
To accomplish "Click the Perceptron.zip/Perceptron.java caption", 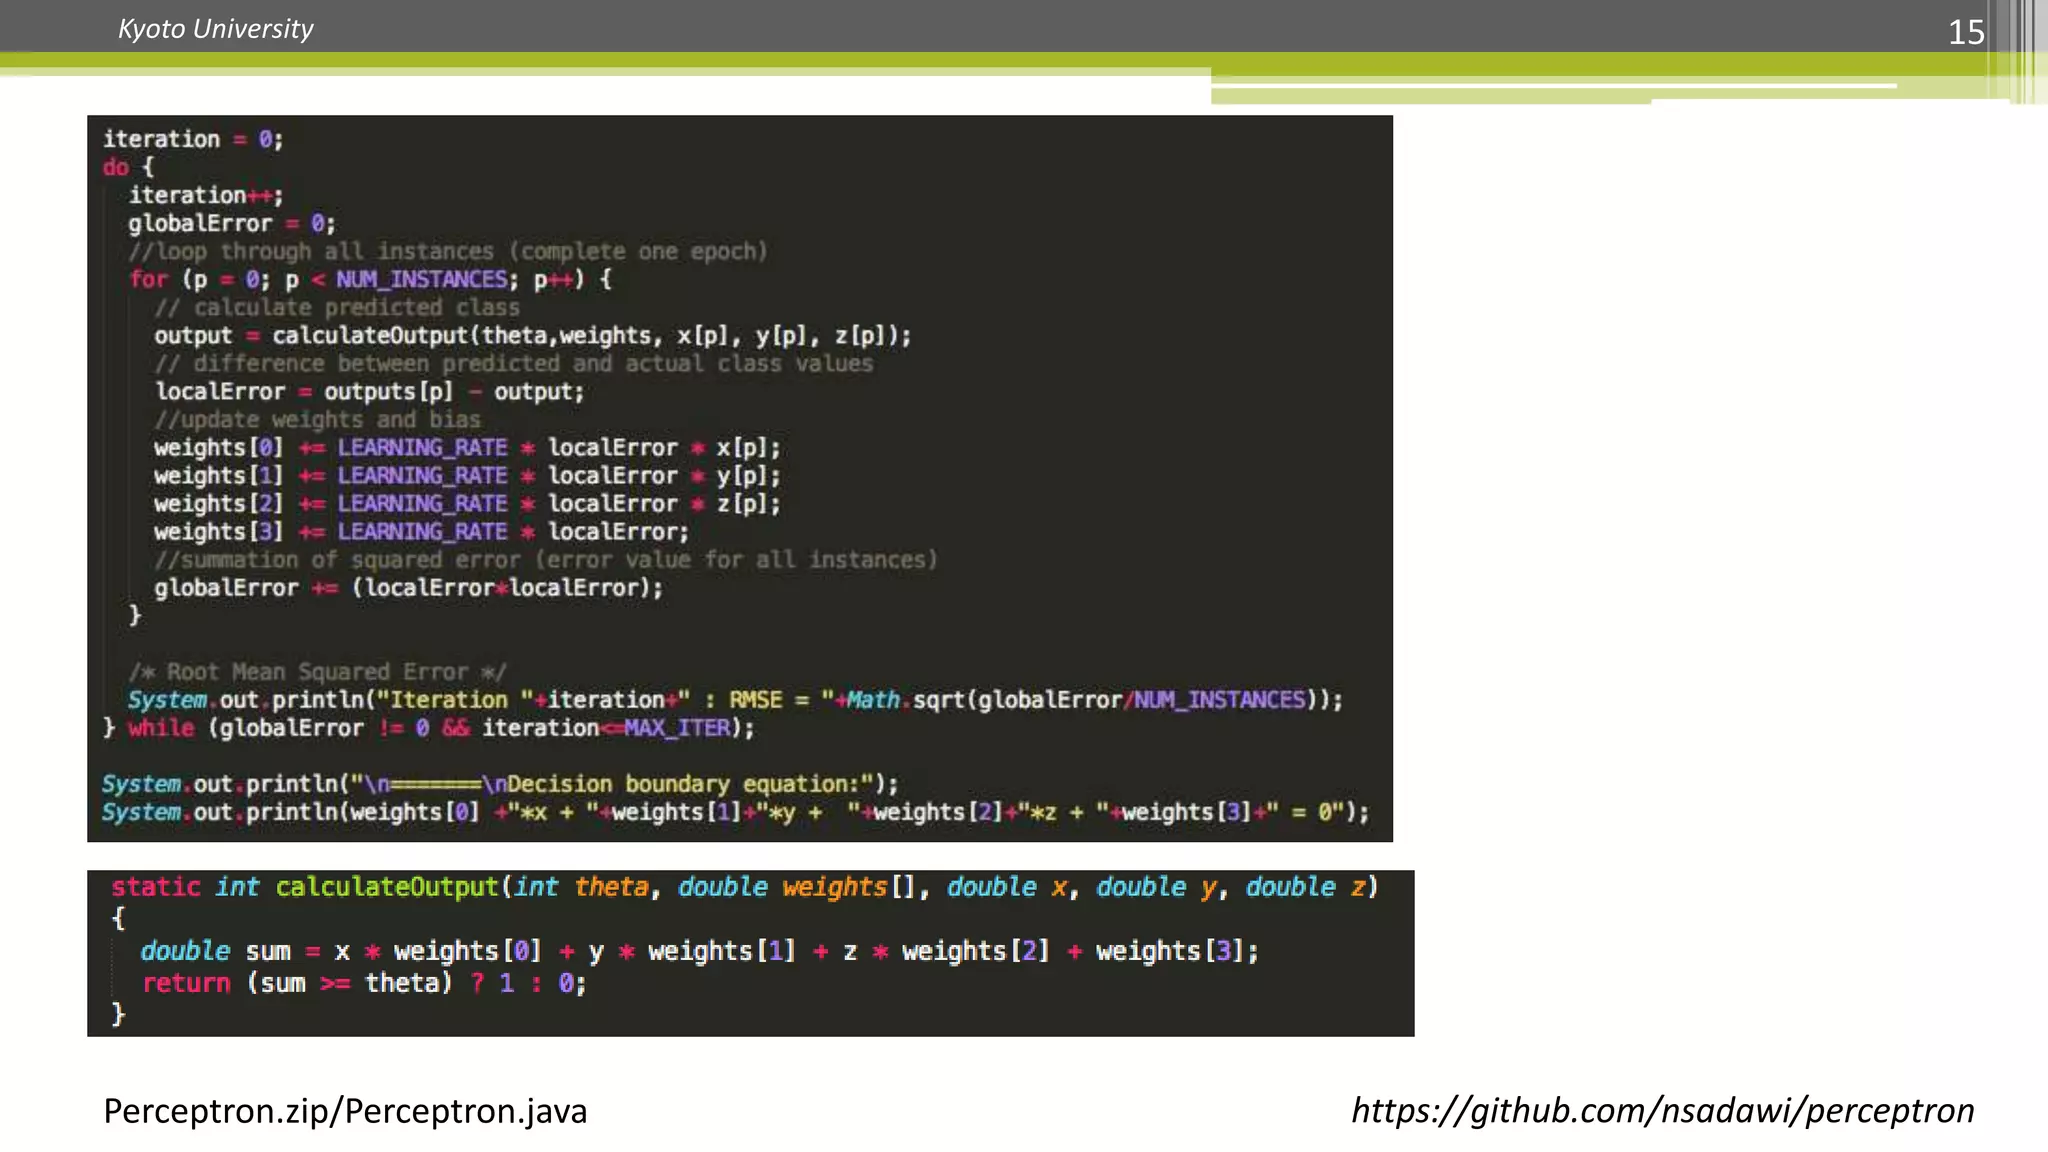I will point(345,1111).
